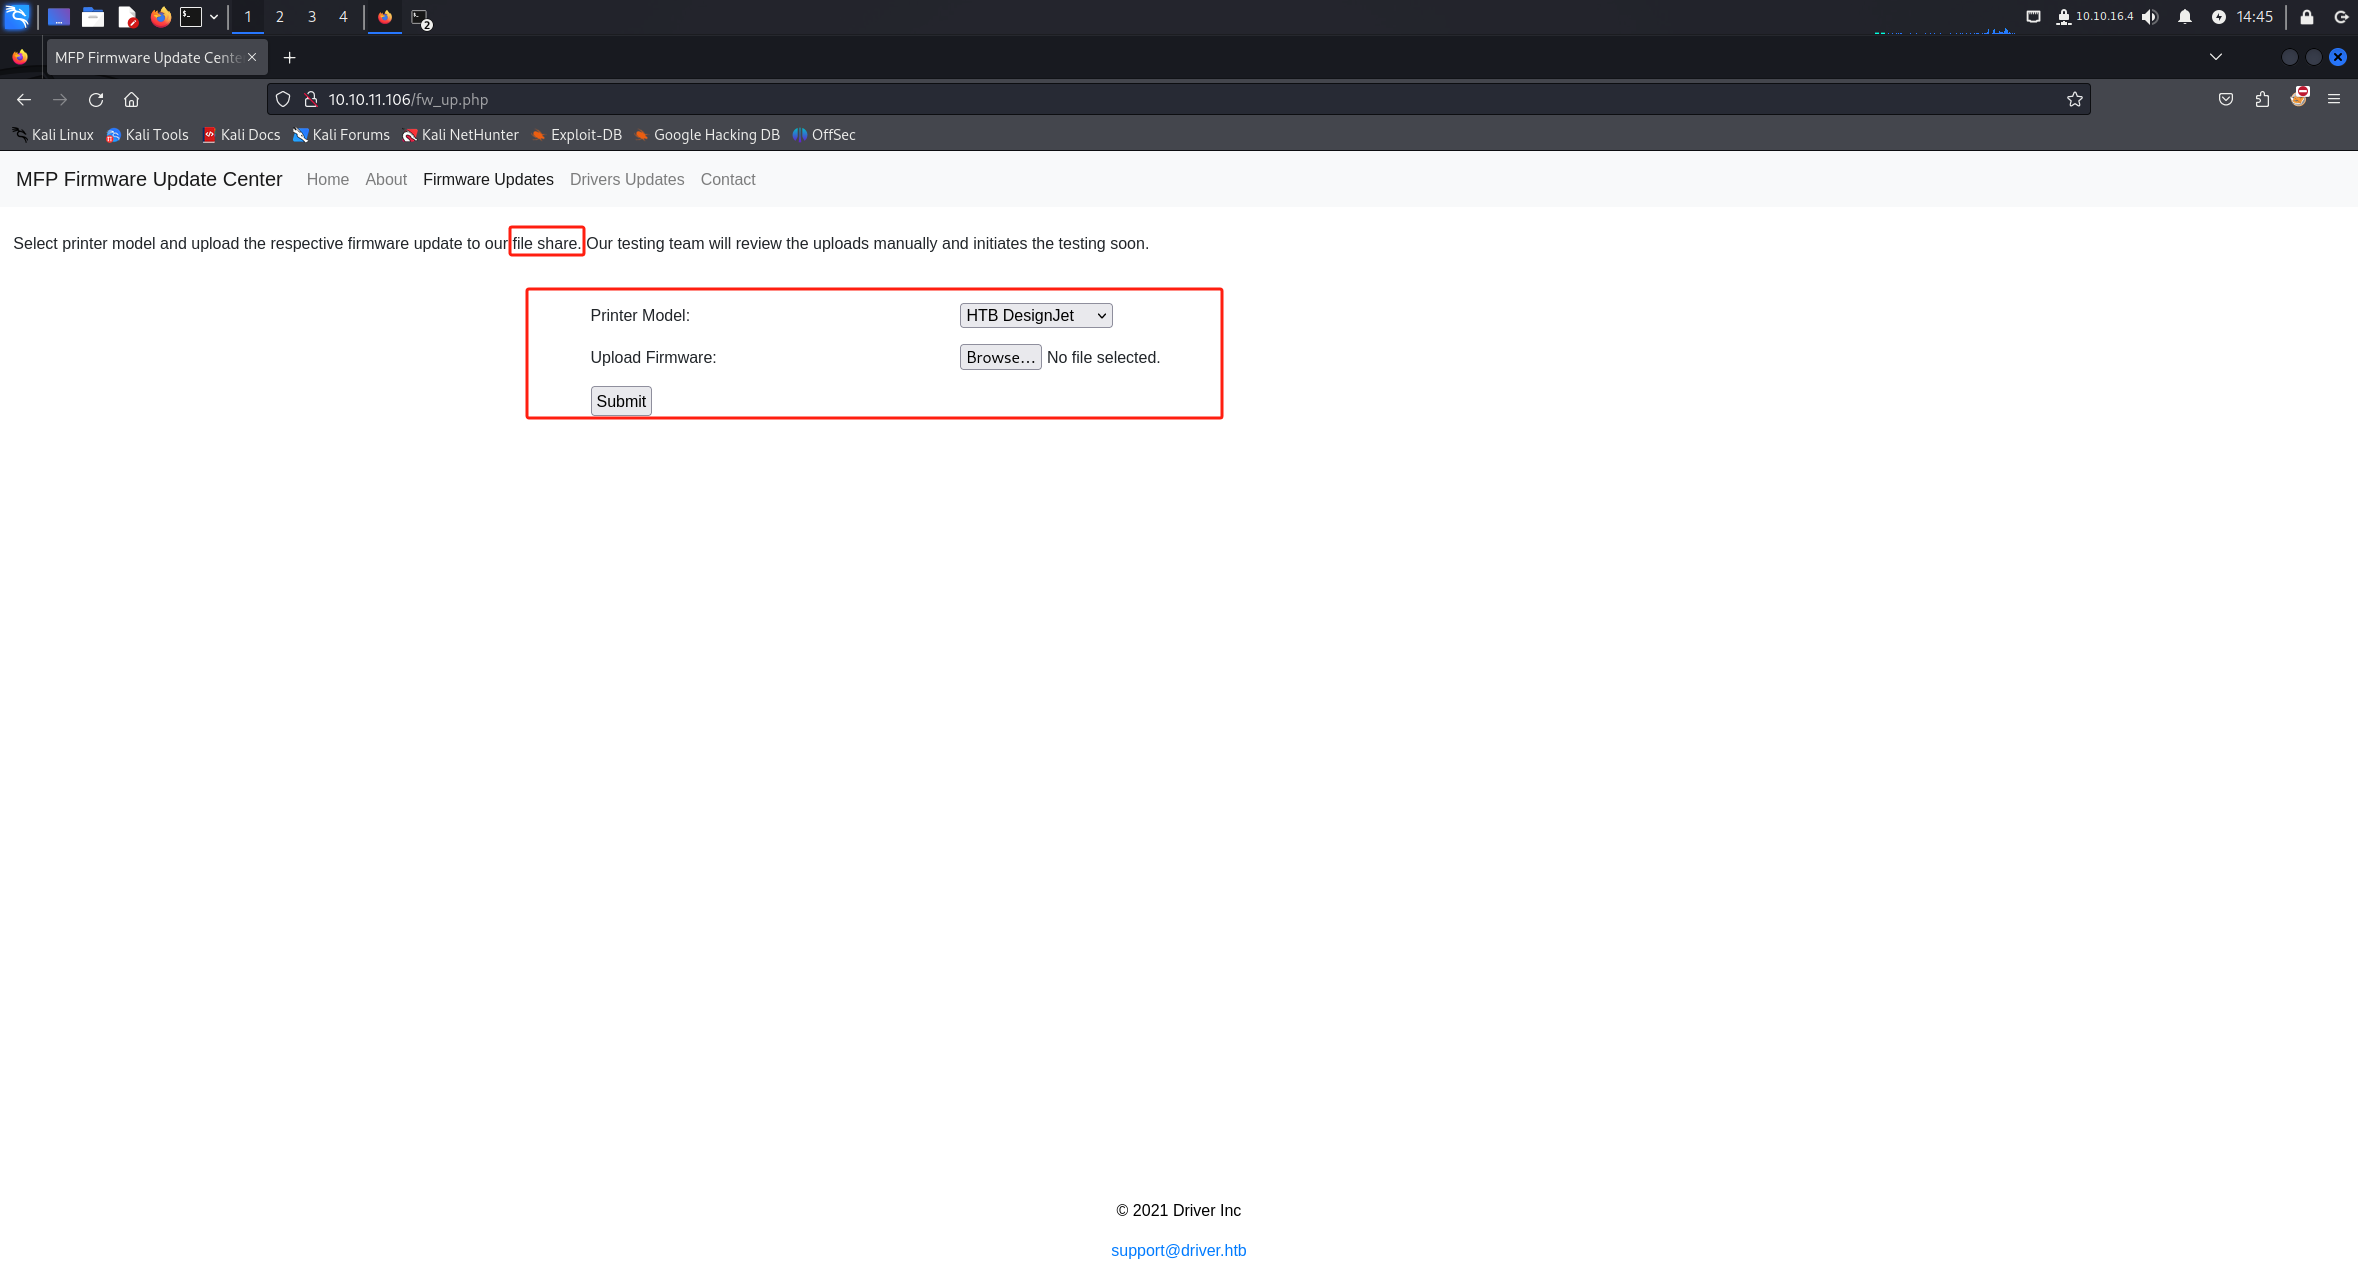
Task: Switch to workspace 2
Action: 280,17
